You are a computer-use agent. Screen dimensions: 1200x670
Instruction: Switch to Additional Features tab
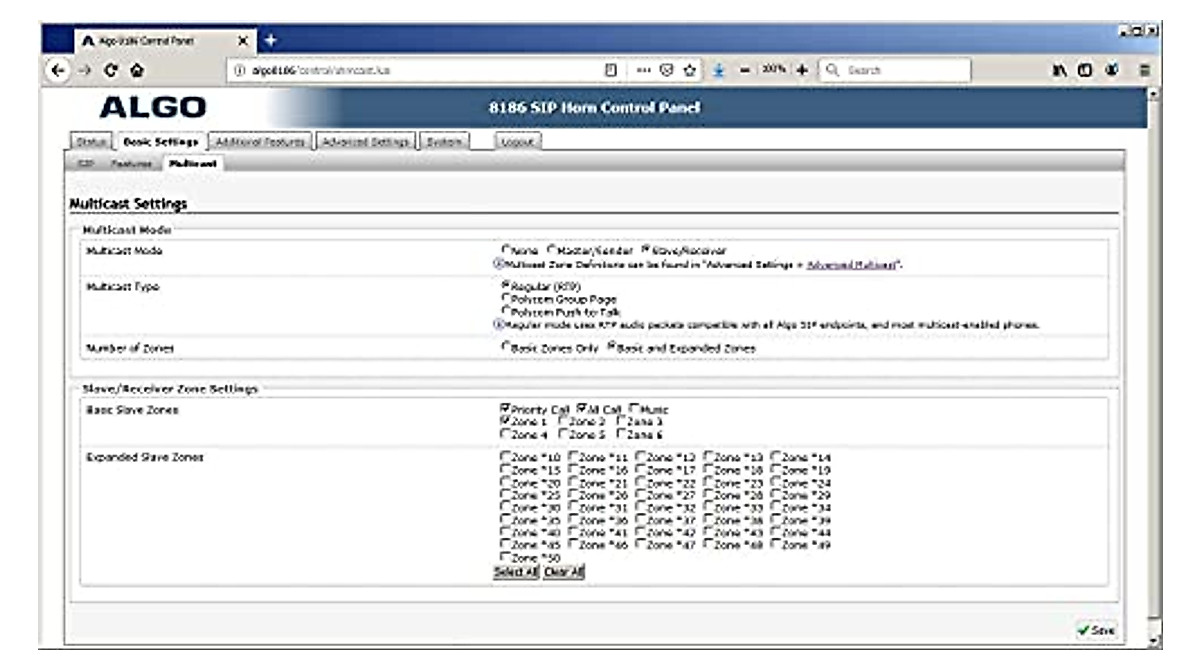click(260, 142)
